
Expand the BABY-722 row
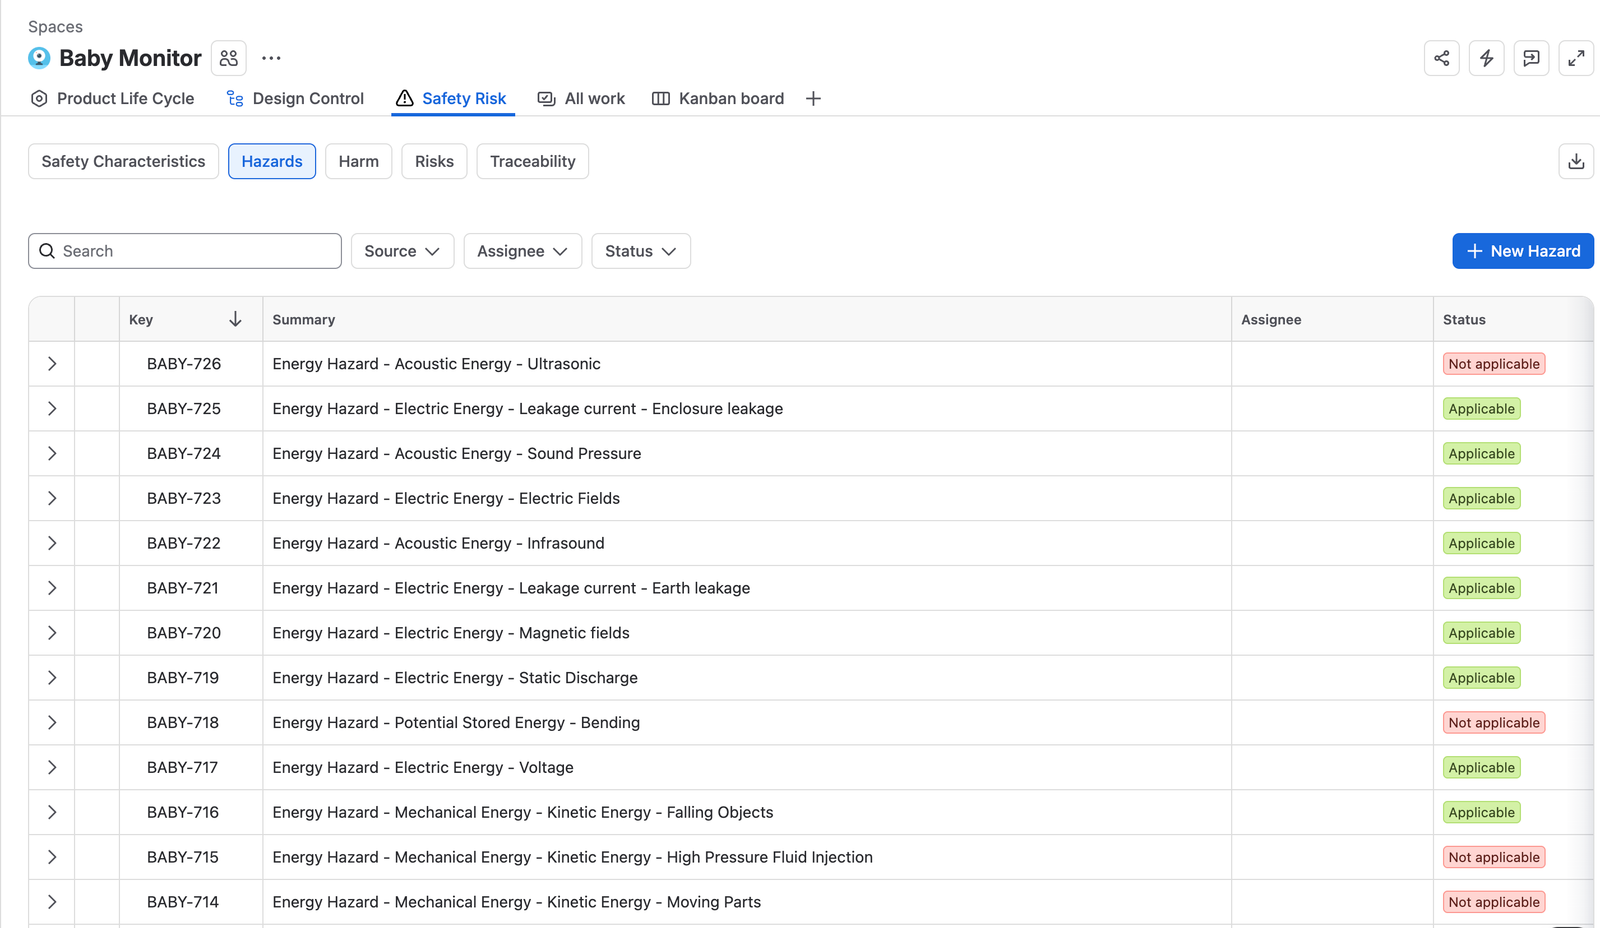(52, 543)
